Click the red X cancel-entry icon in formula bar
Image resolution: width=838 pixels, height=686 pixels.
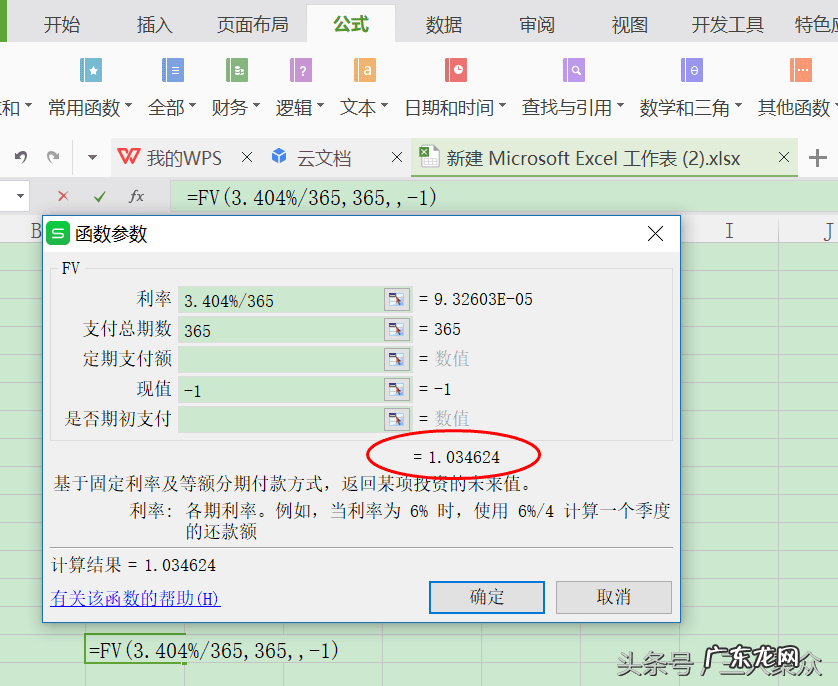(x=63, y=197)
